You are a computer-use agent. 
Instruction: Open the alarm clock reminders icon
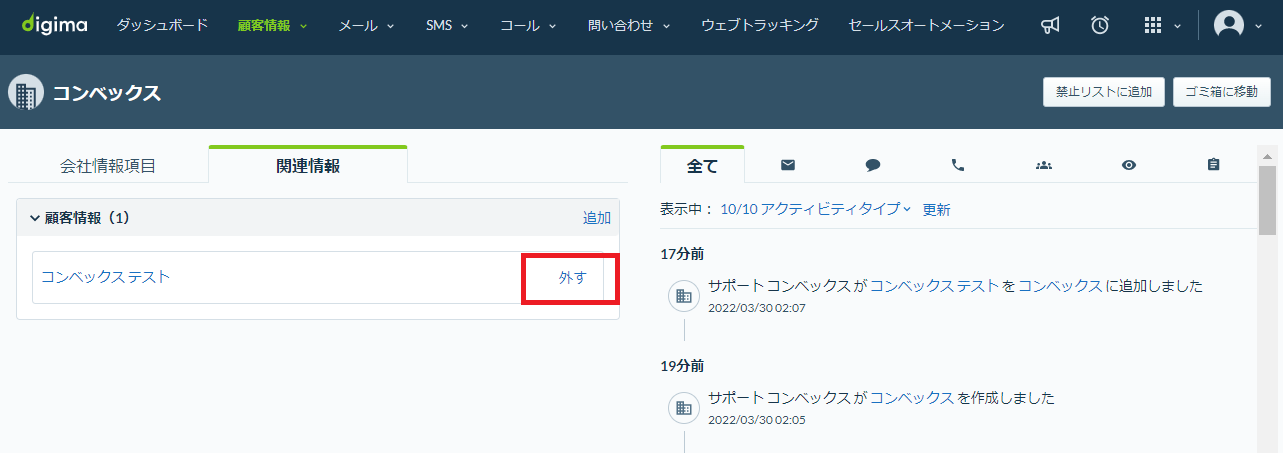1100,25
